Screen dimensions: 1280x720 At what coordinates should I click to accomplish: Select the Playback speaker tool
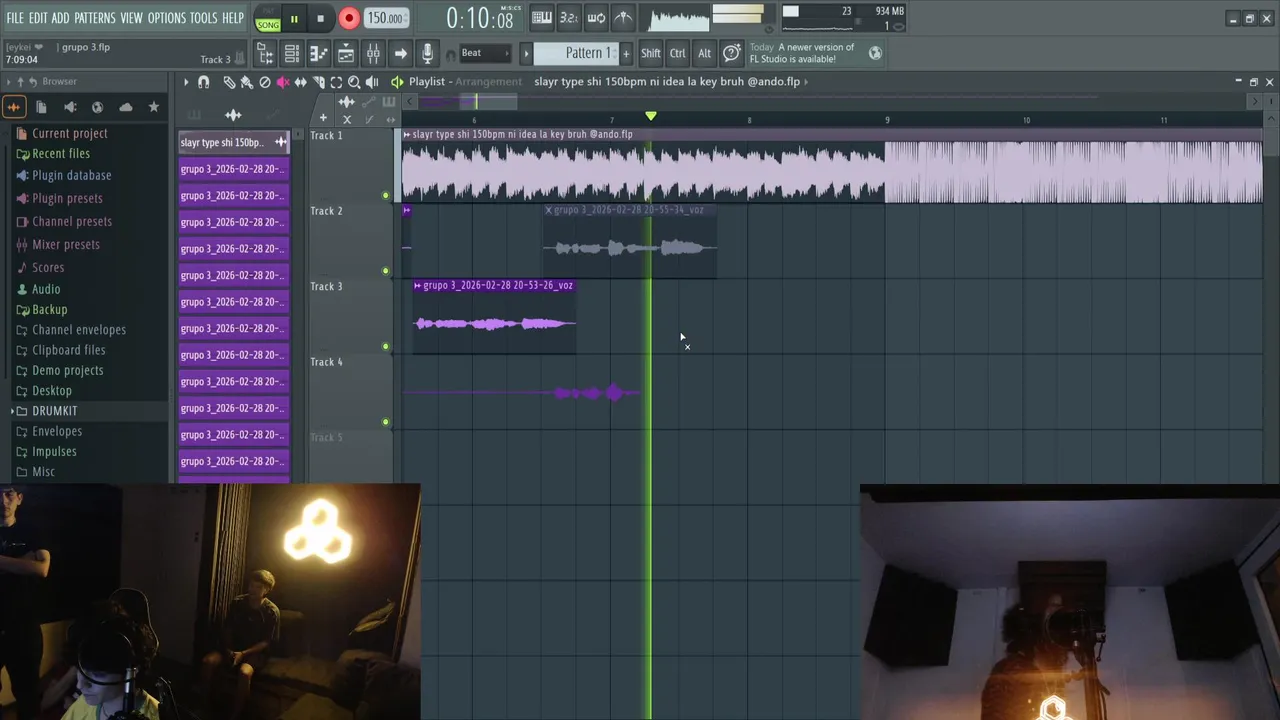tap(372, 82)
